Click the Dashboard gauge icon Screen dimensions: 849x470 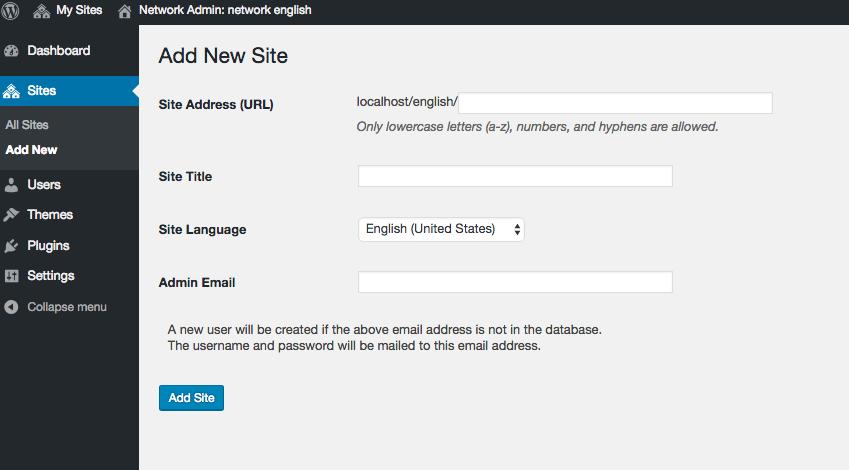click(11, 51)
